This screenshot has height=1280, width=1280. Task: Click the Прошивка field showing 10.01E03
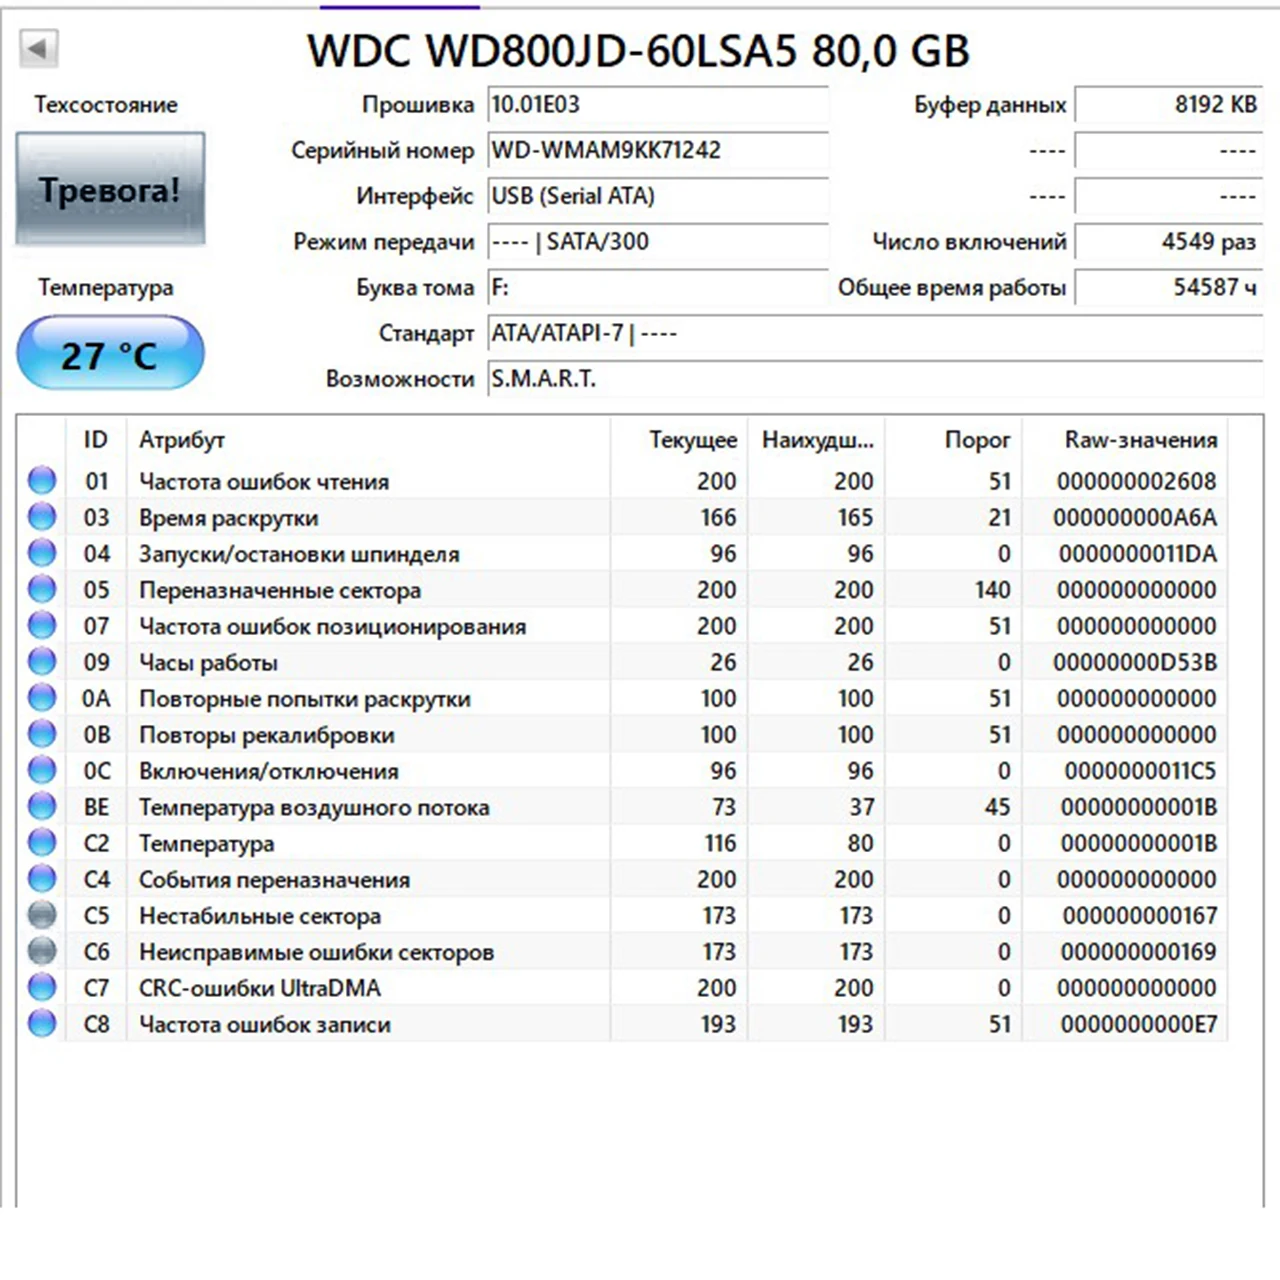click(x=658, y=105)
